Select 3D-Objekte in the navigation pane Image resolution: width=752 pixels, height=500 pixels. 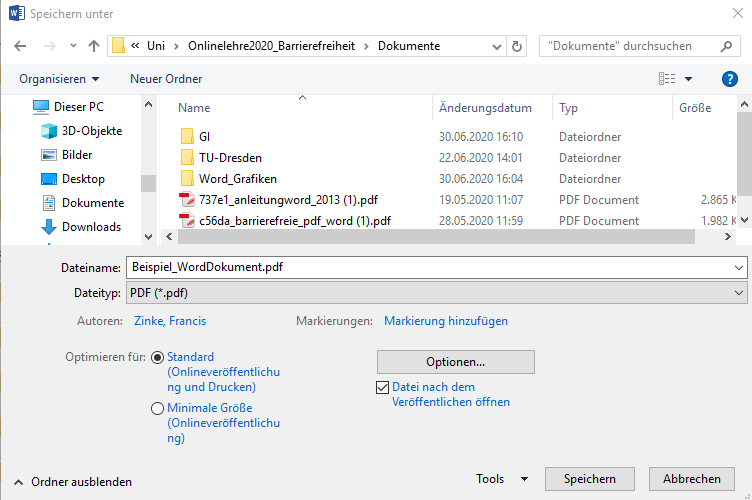pyautogui.click(x=91, y=131)
